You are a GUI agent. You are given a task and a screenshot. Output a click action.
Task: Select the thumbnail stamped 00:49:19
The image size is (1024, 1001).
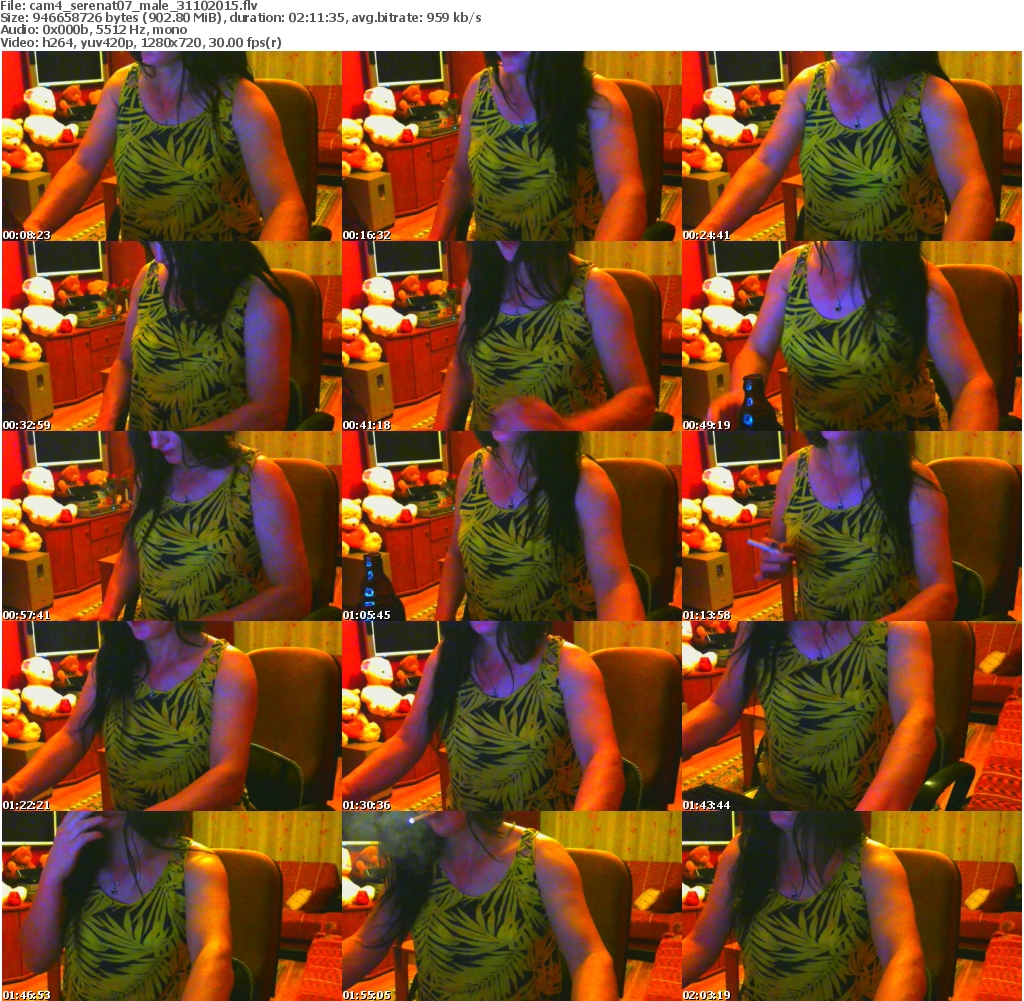852,336
